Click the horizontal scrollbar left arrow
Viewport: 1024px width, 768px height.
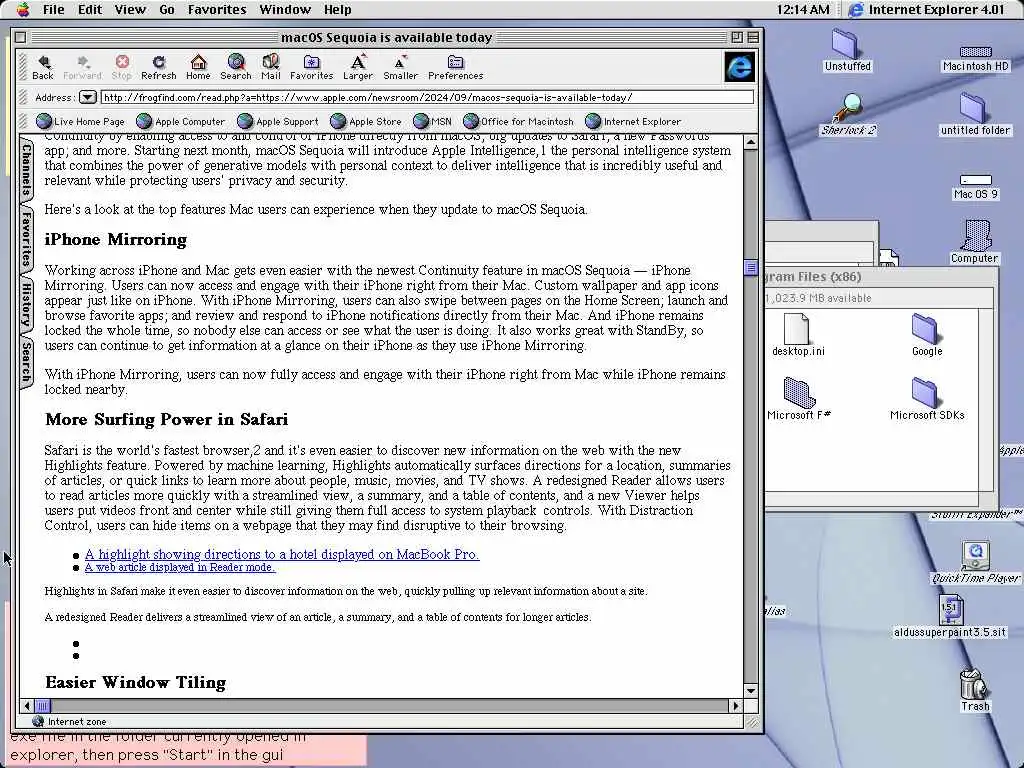[x=27, y=705]
